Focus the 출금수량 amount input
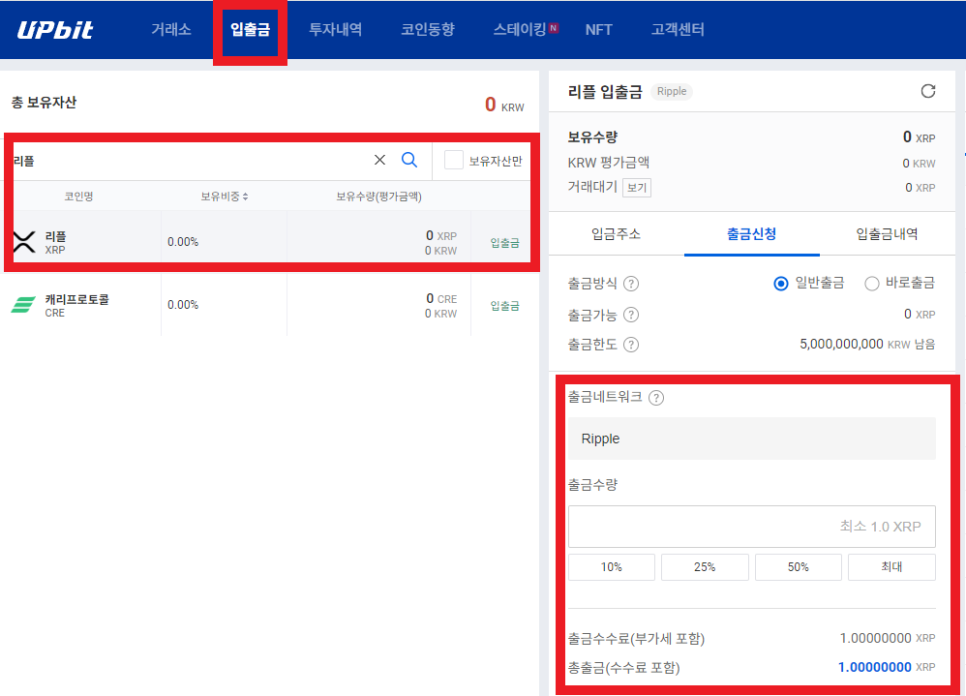The image size is (966, 696). click(752, 527)
